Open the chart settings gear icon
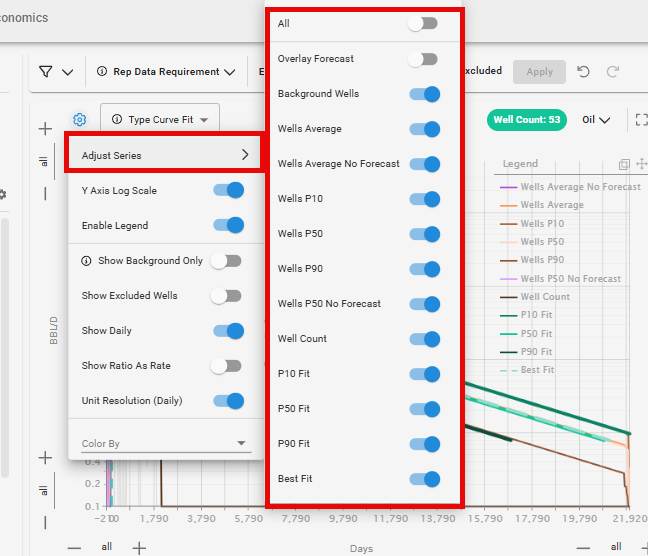The image size is (648, 556). pyautogui.click(x=80, y=120)
